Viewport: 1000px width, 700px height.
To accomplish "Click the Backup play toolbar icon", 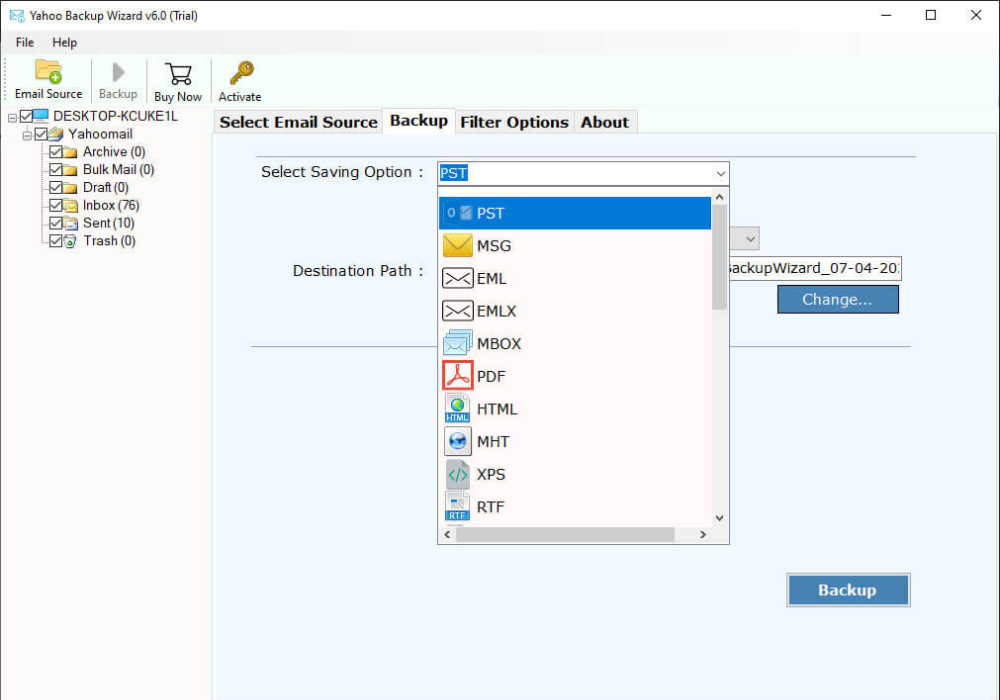I will point(118,72).
